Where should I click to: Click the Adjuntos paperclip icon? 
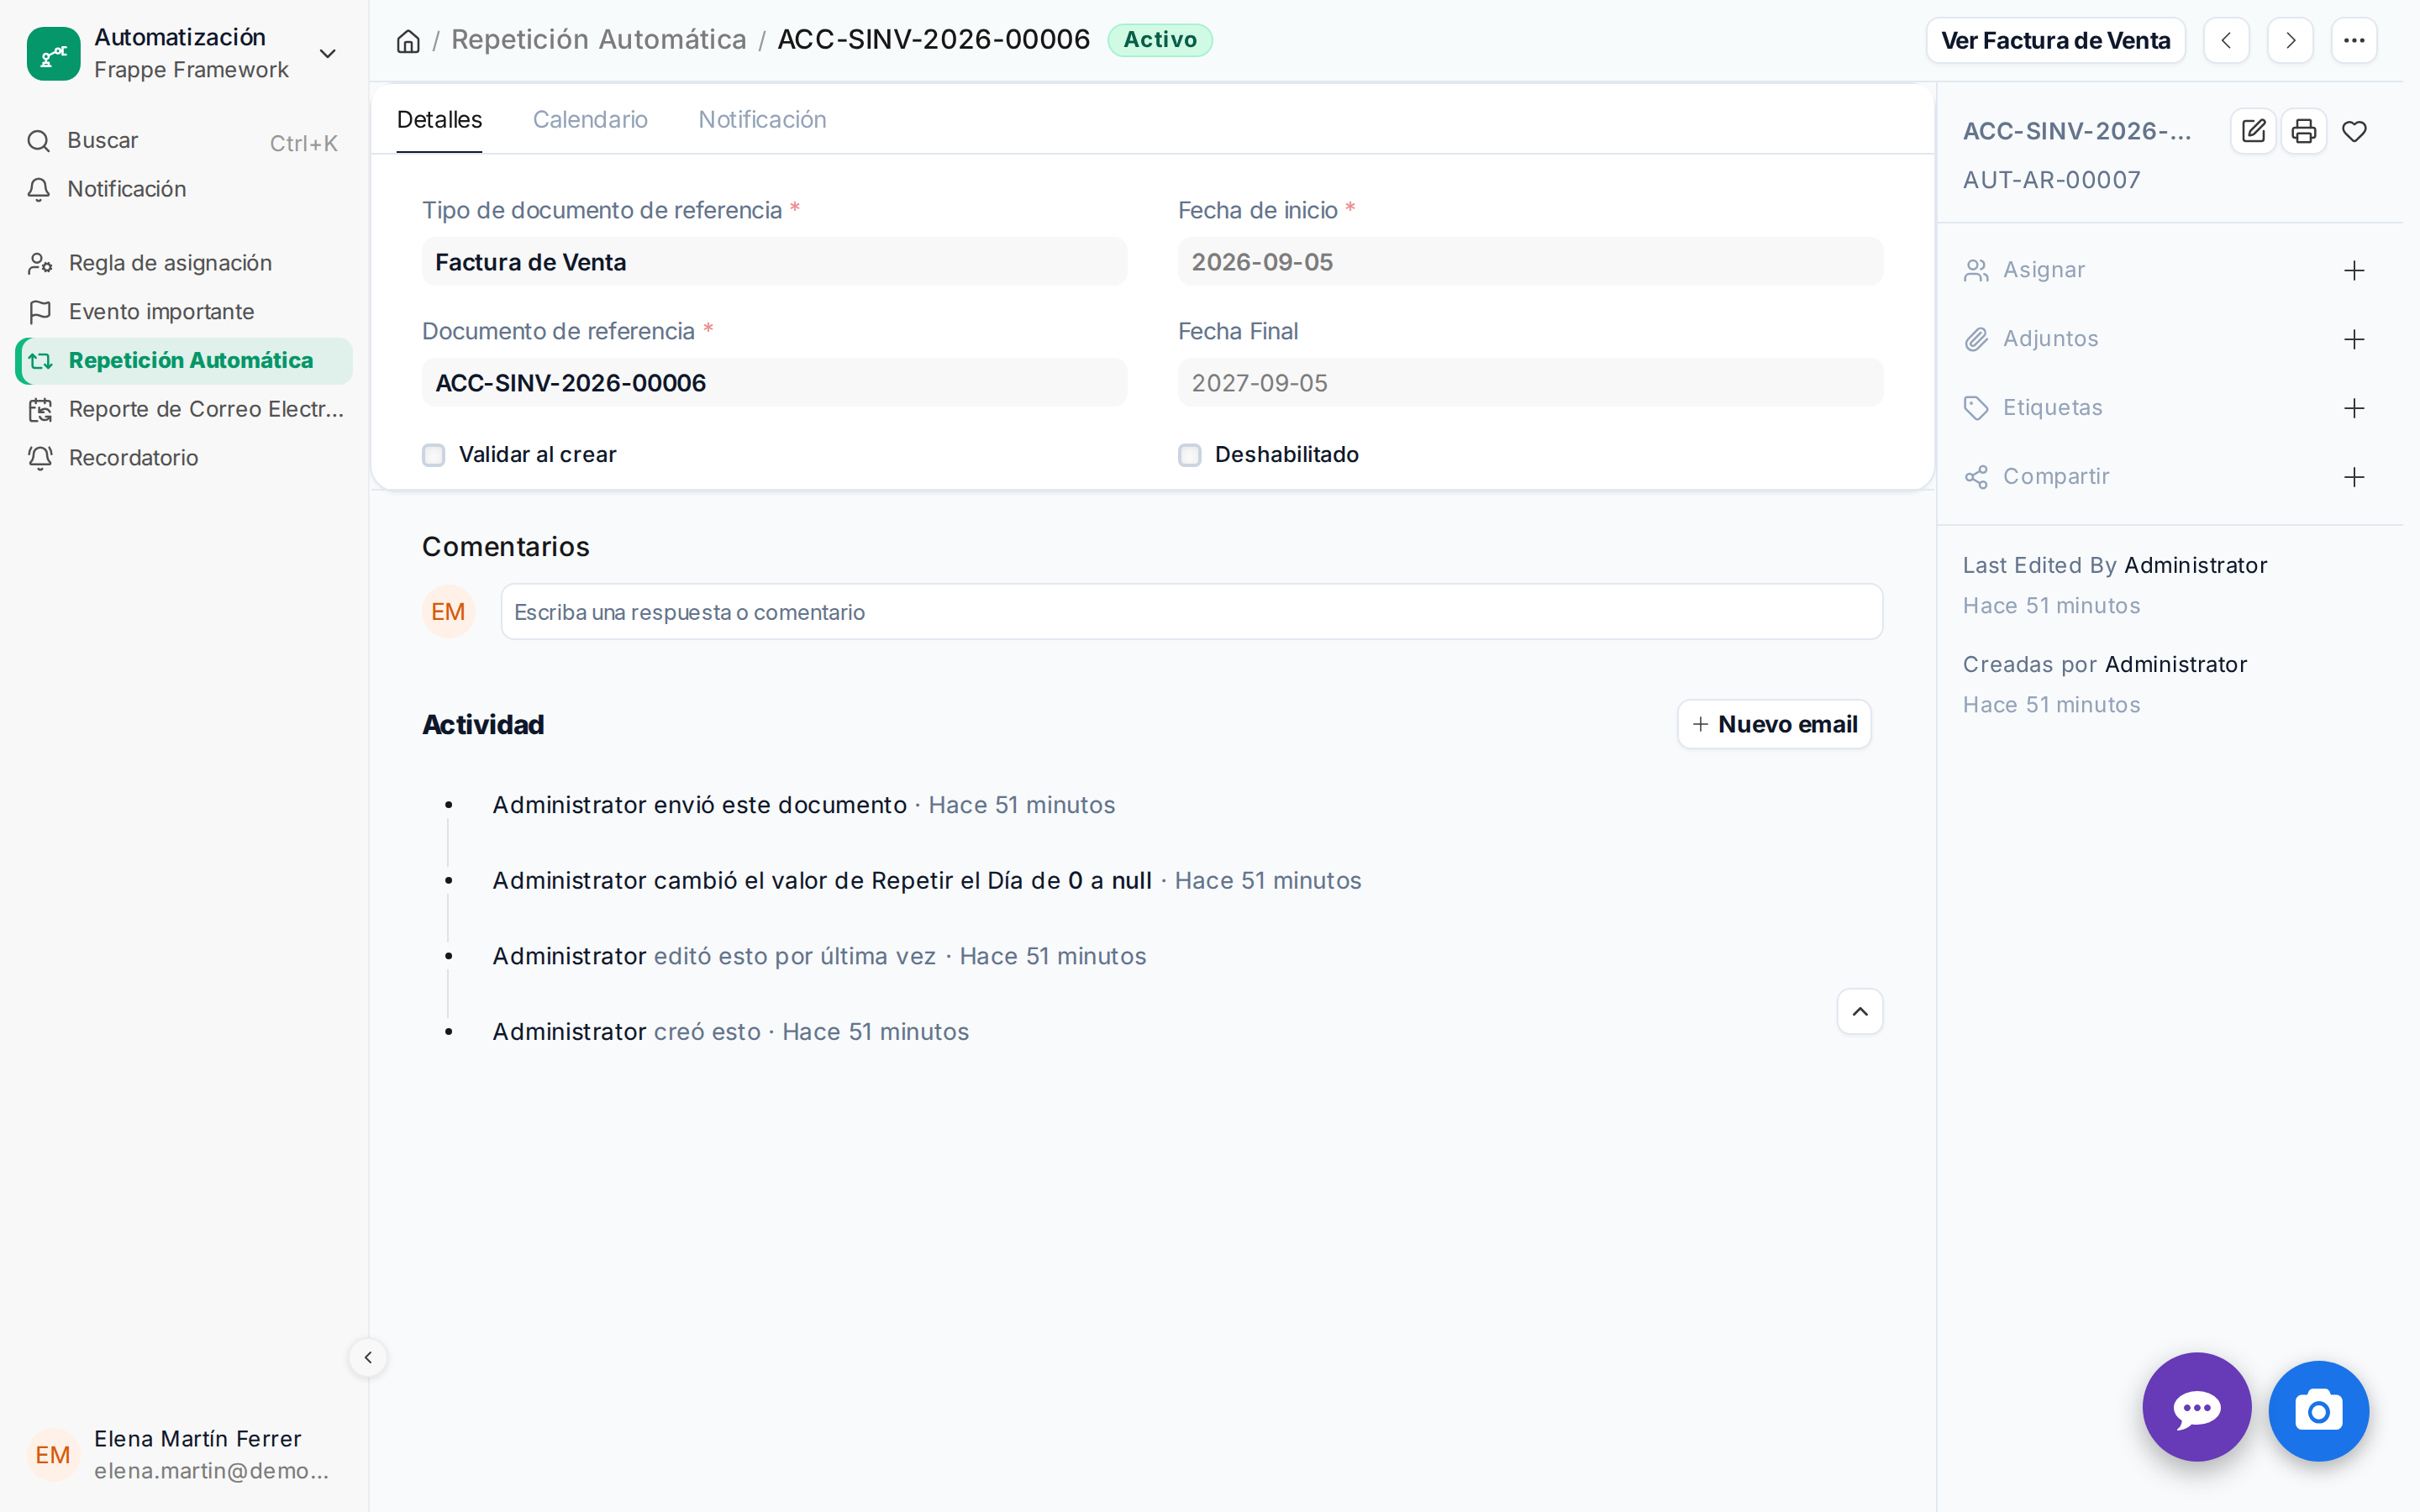click(x=1976, y=340)
